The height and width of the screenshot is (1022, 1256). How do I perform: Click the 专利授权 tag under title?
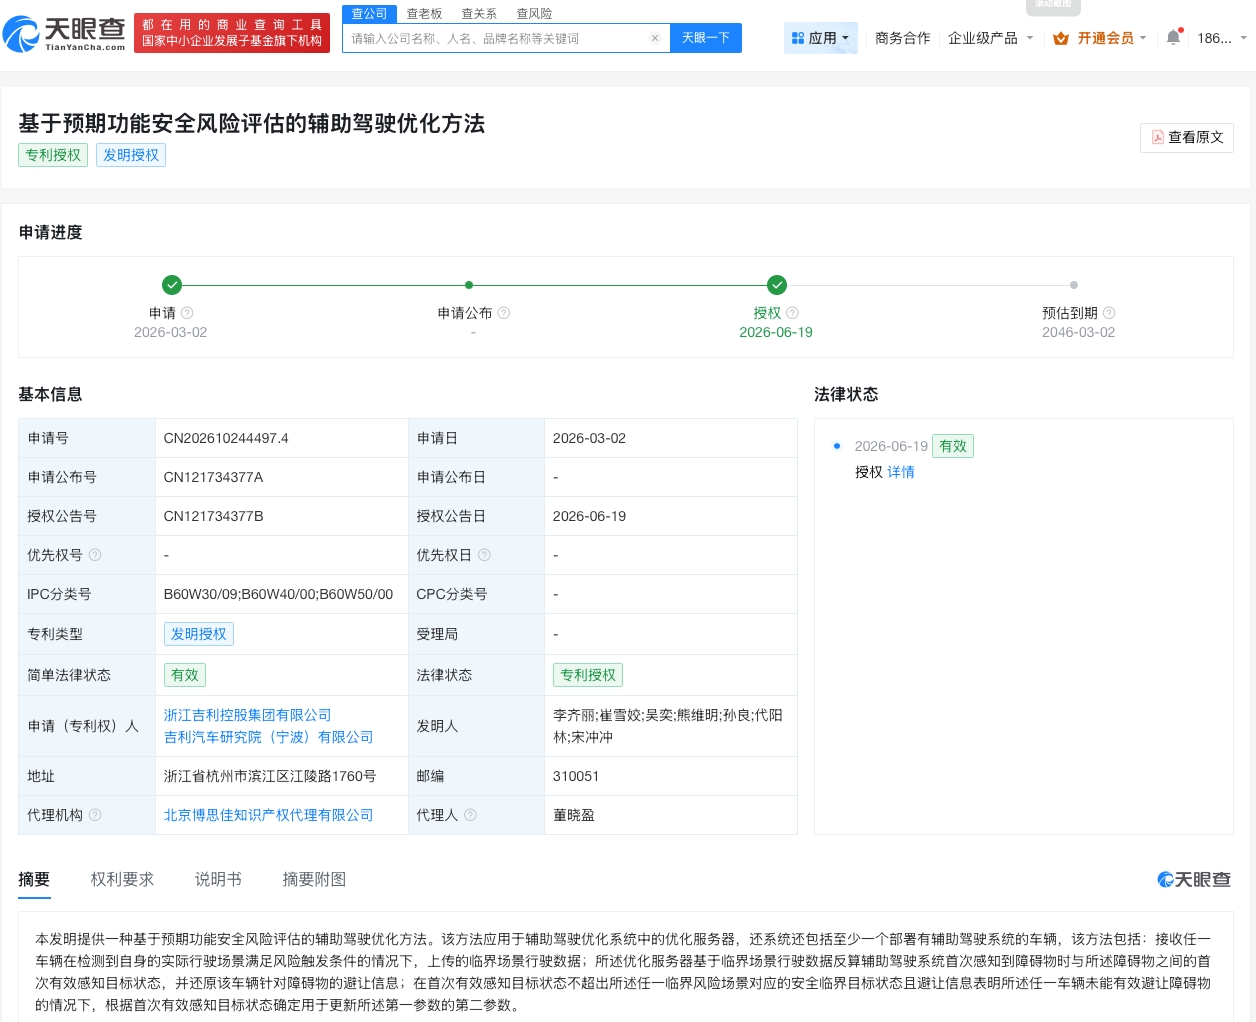53,155
